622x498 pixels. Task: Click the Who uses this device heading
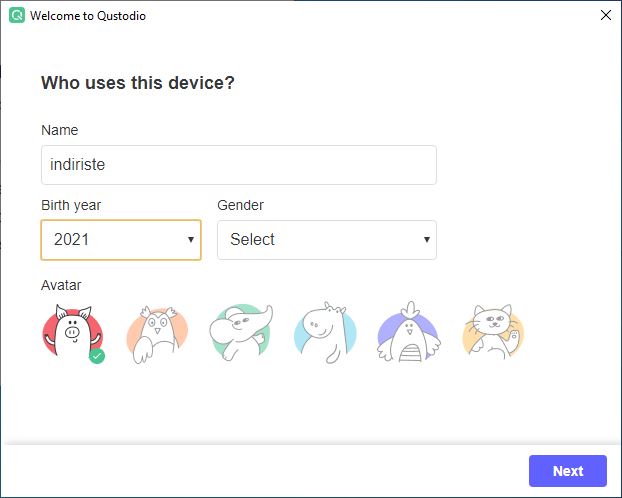click(138, 83)
